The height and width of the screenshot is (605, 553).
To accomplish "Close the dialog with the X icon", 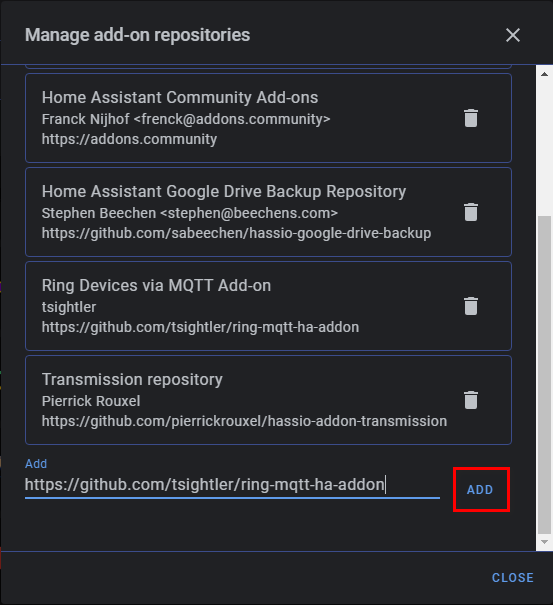I will tap(513, 35).
